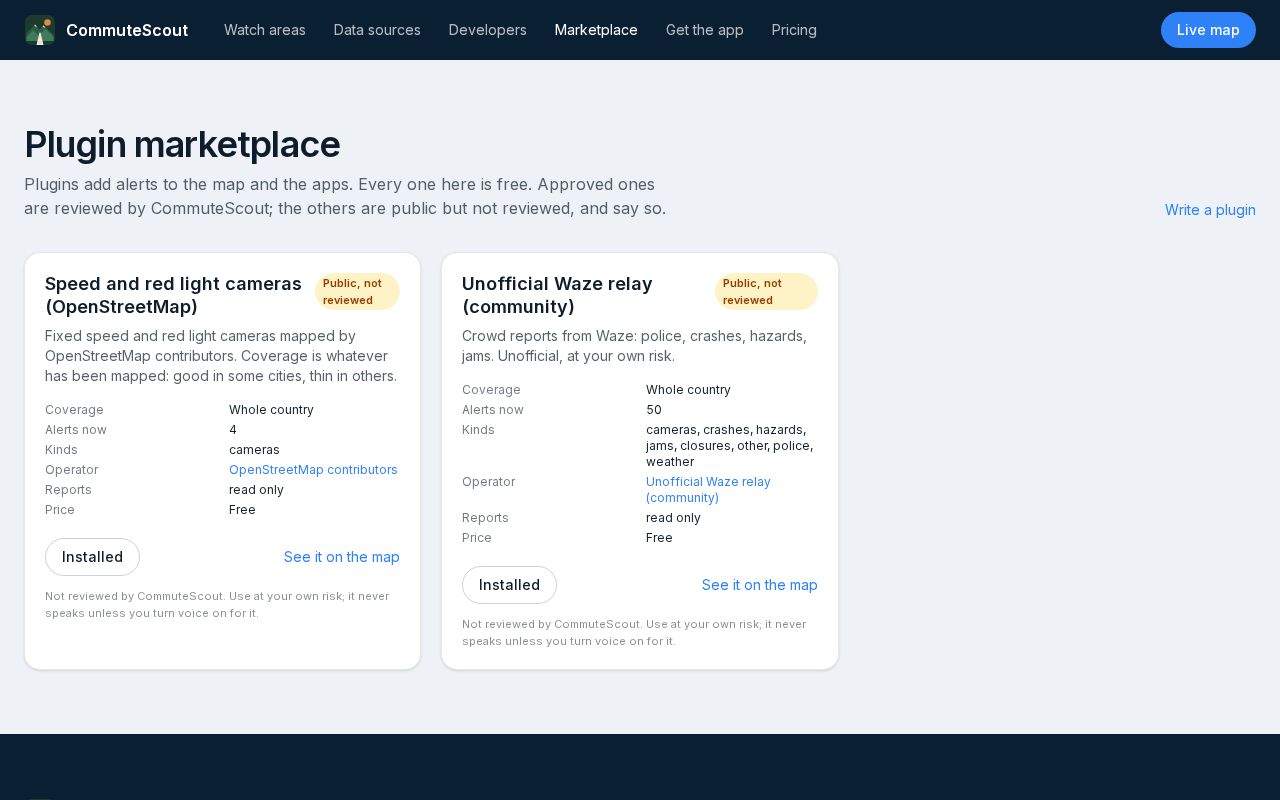Open the CommuteScout home link text
The height and width of the screenshot is (800, 1280).
click(127, 30)
